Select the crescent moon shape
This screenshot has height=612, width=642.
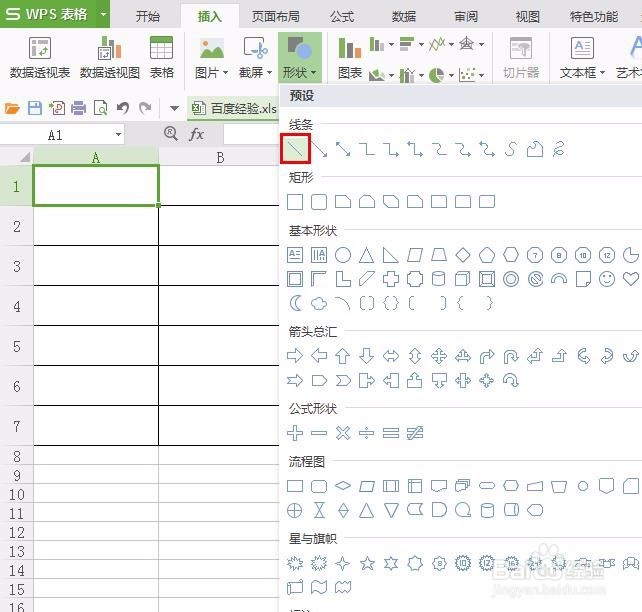[295, 303]
